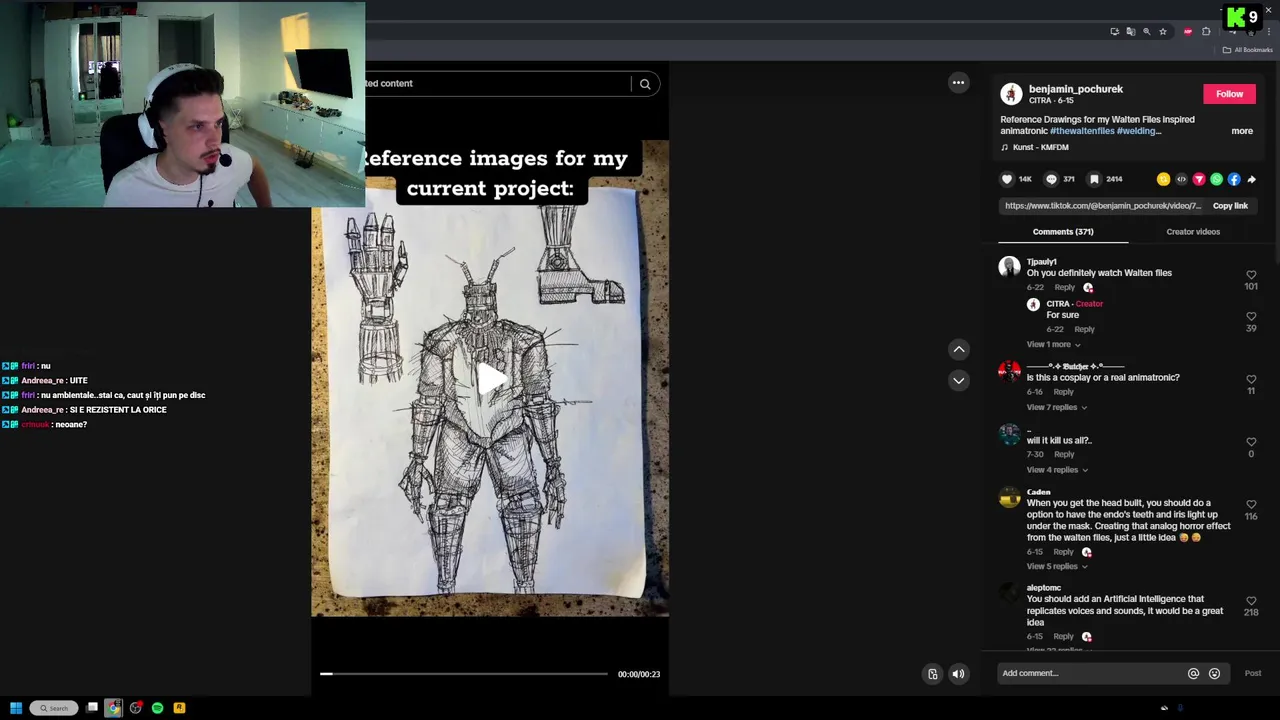Click Copy link button
The width and height of the screenshot is (1280, 720).
coord(1230,206)
